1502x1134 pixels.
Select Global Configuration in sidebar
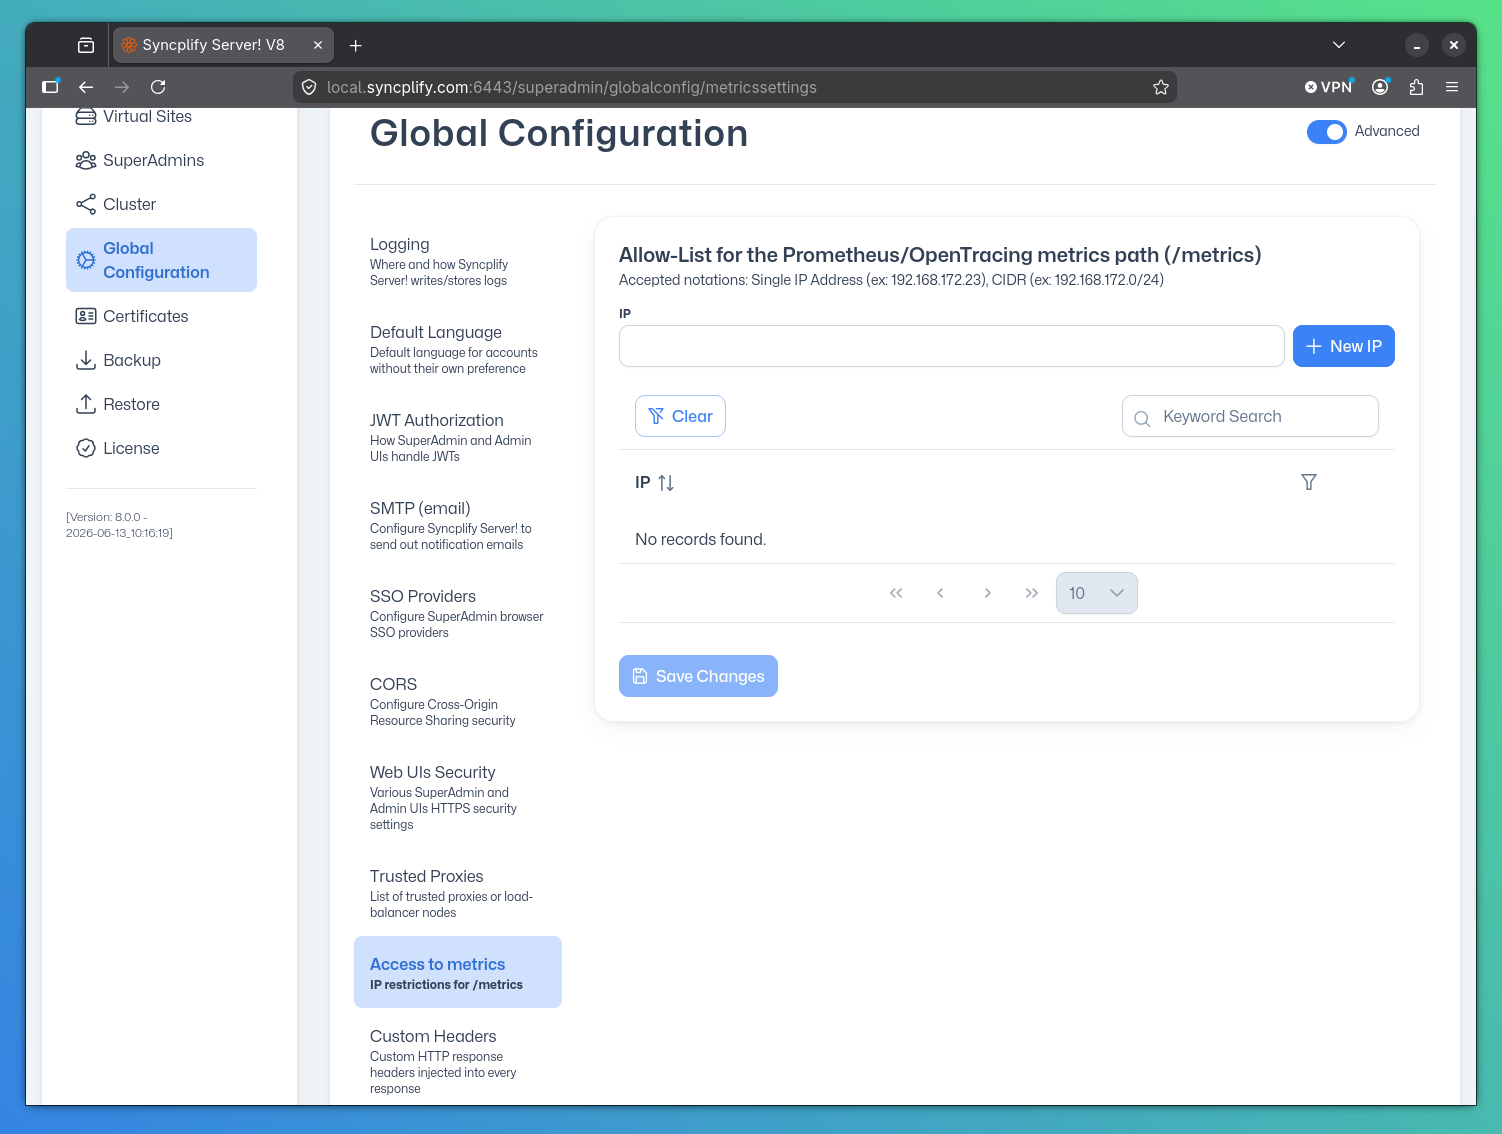(161, 260)
